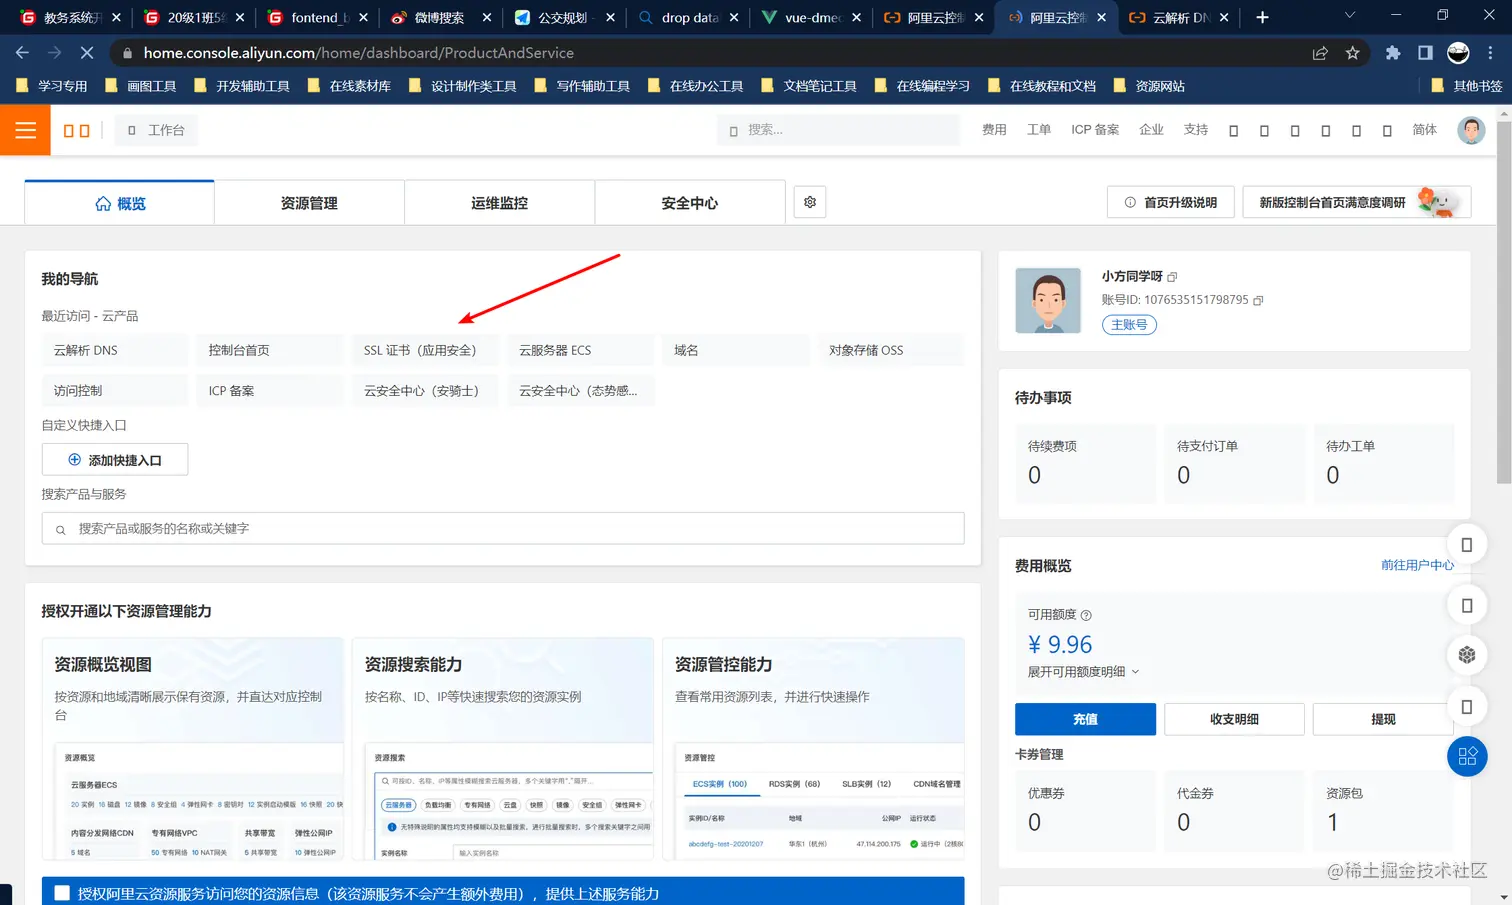
Task: Open 云安全中心（安骑士）shortcut
Action: click(x=424, y=391)
